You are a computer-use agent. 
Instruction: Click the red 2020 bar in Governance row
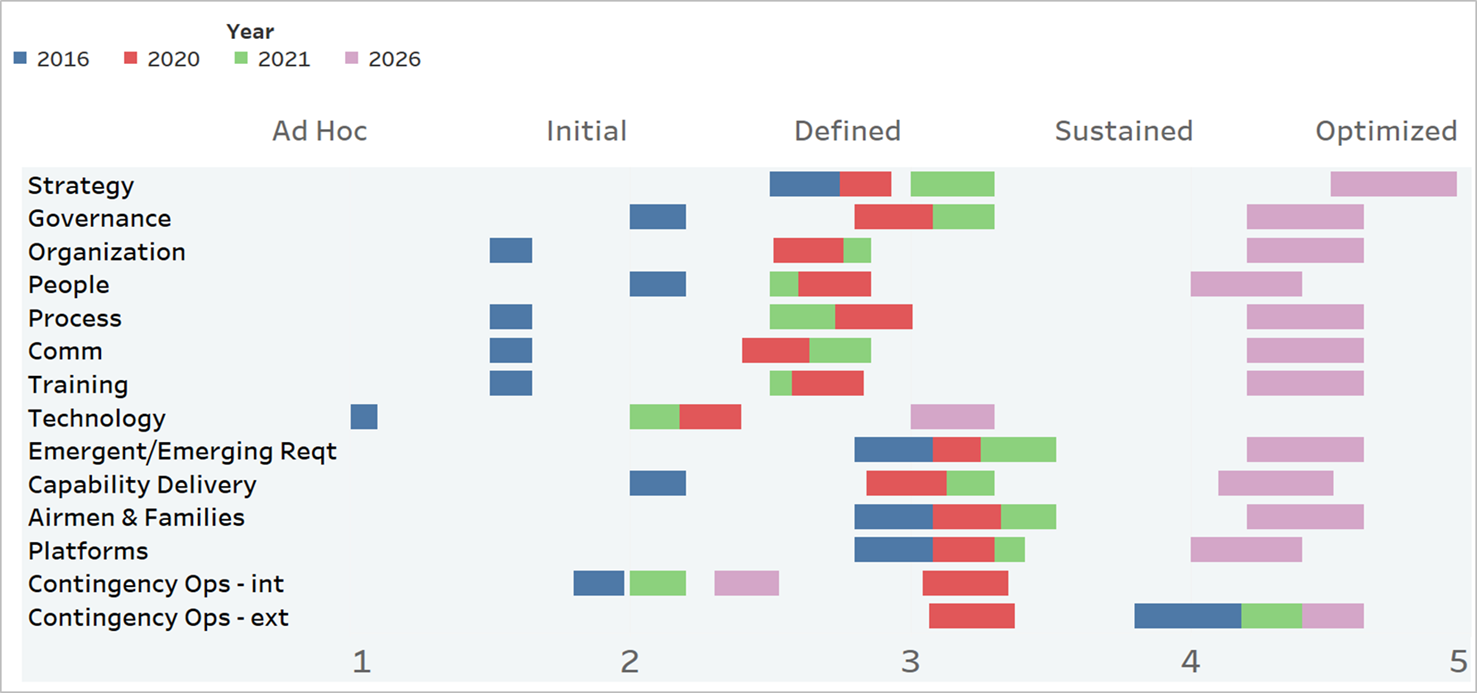[x=893, y=217]
